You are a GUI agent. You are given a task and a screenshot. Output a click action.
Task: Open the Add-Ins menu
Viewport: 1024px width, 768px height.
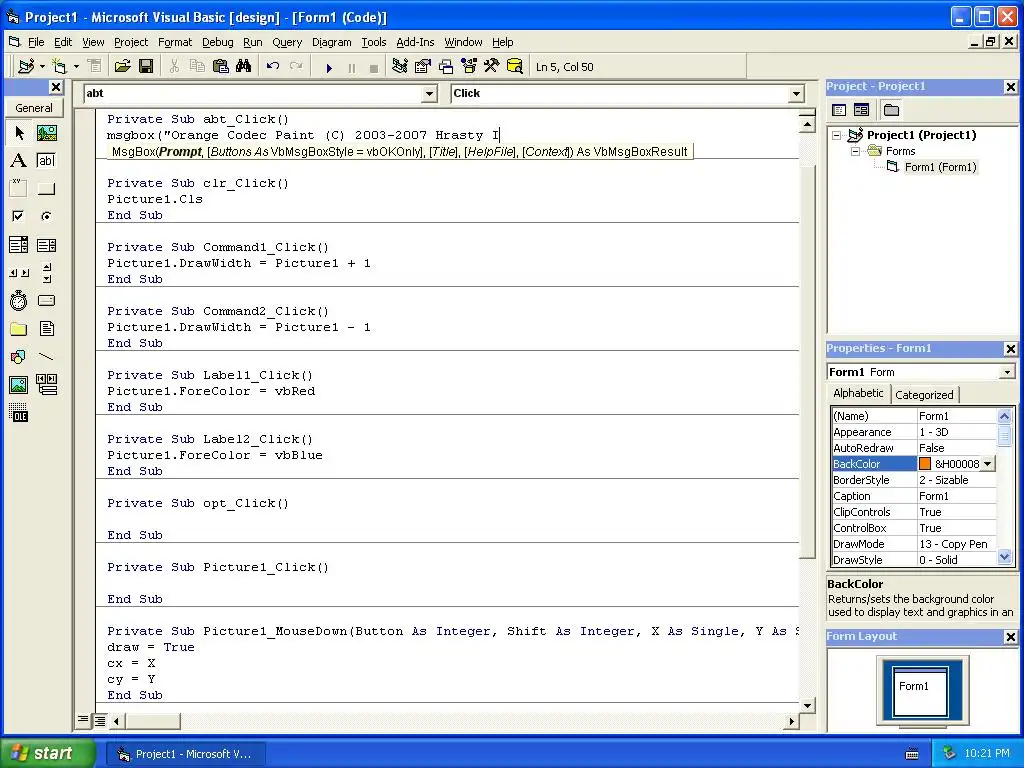tap(415, 42)
